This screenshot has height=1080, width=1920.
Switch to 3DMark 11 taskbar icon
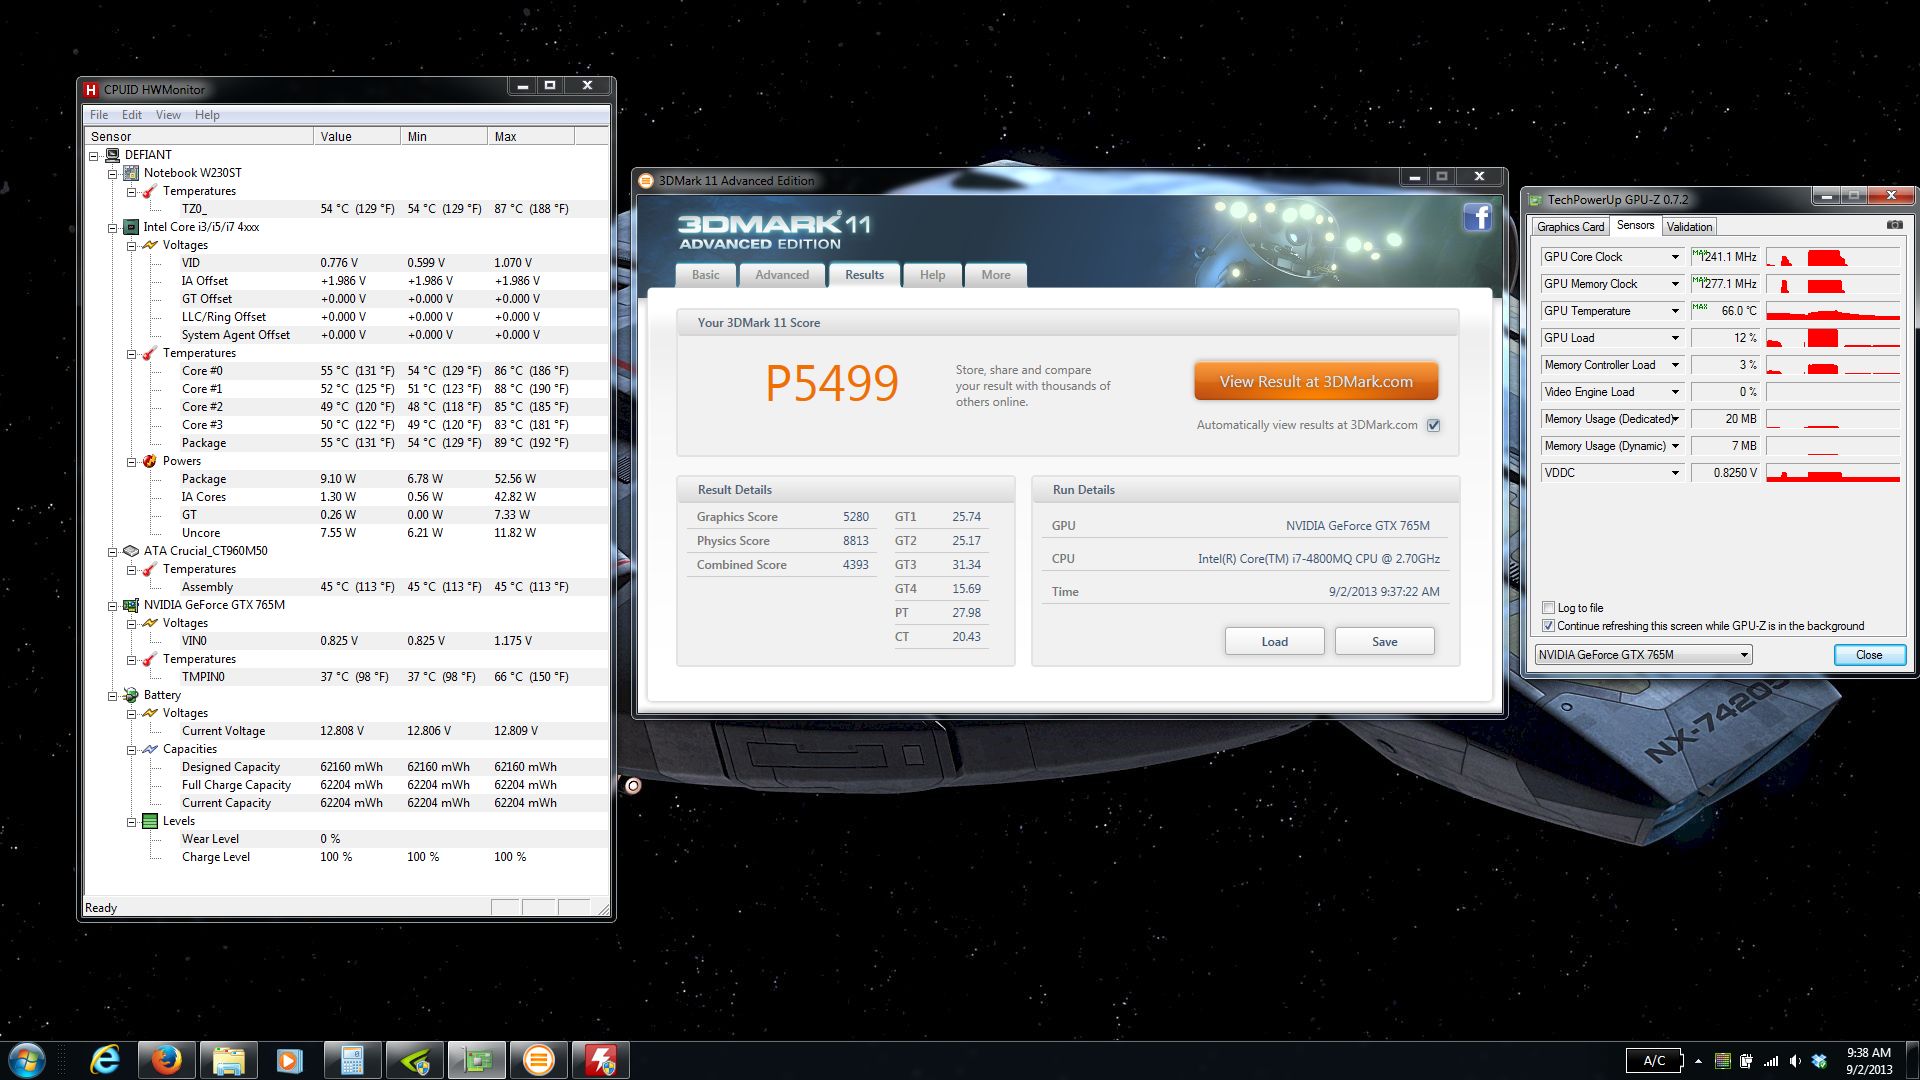pyautogui.click(x=539, y=1060)
